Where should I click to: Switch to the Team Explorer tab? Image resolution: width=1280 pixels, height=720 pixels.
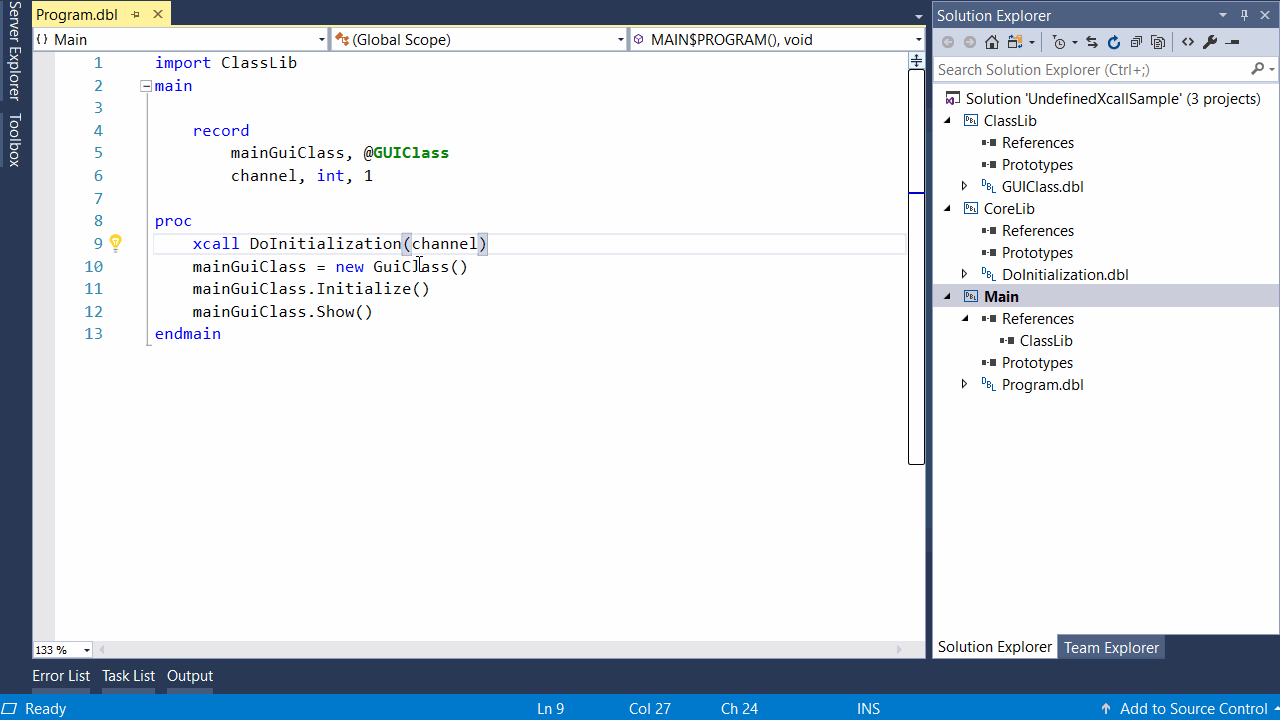(x=1111, y=647)
